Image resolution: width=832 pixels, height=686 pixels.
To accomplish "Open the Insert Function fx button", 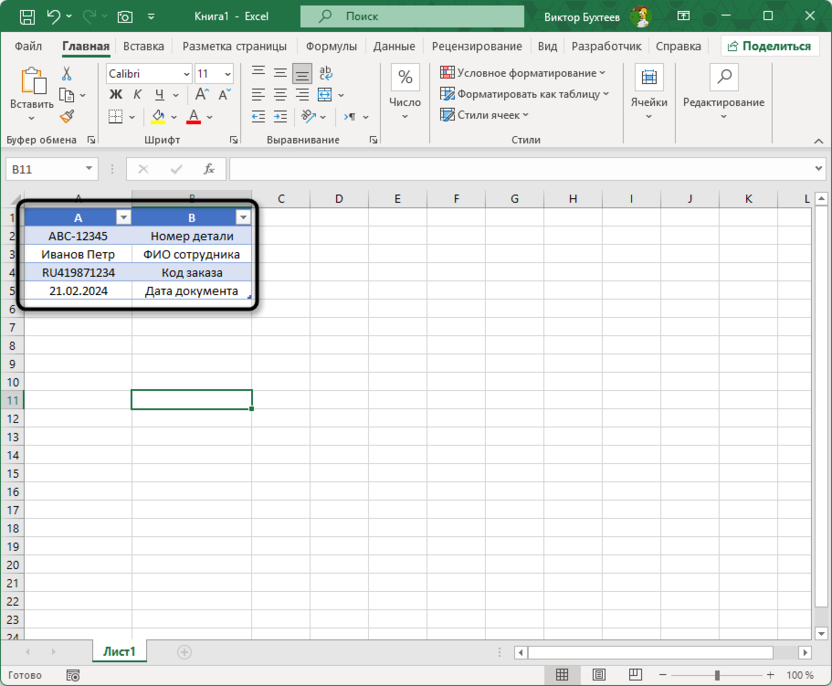I will [x=209, y=169].
